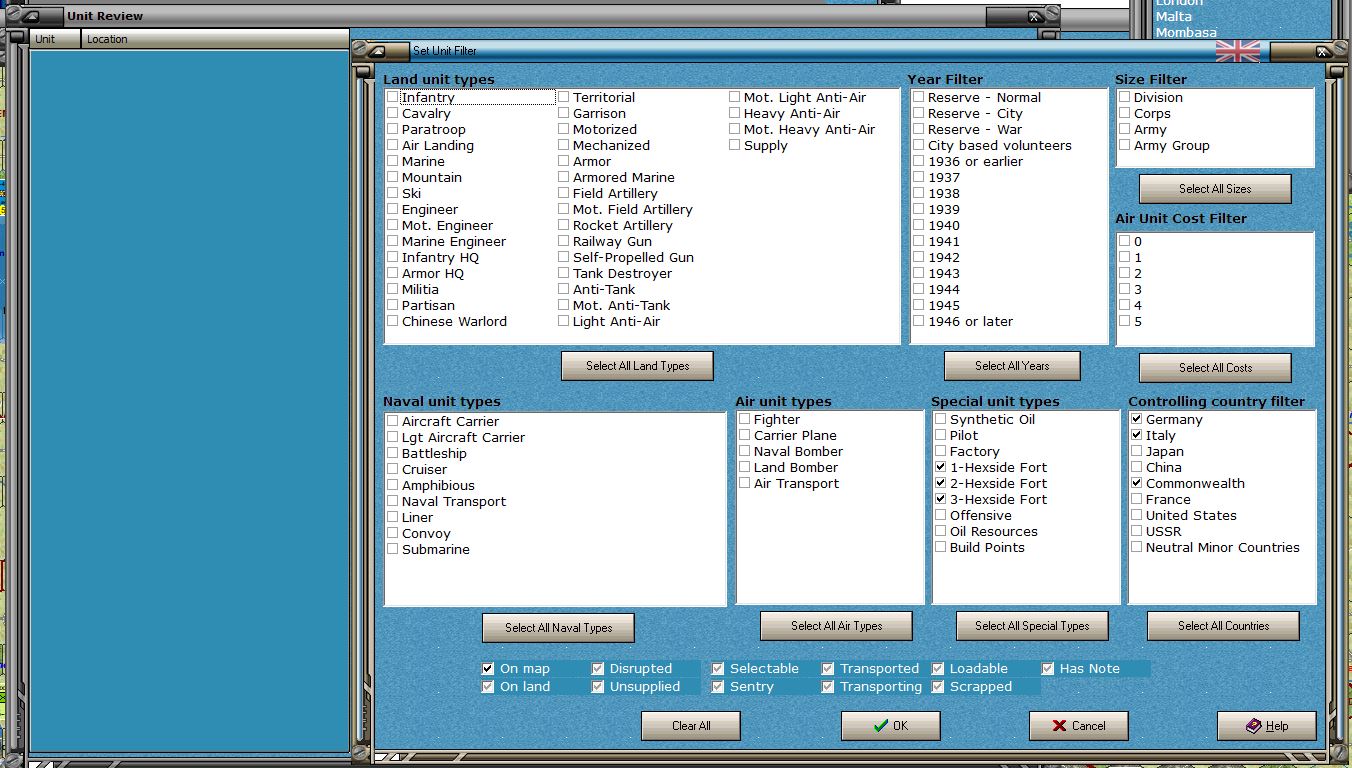Image resolution: width=1352 pixels, height=768 pixels.
Task: Check the USSR country checkbox
Action: [x=1137, y=531]
